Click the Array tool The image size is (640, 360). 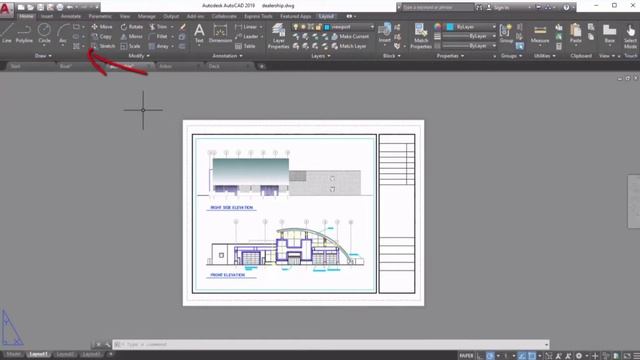[x=159, y=46]
